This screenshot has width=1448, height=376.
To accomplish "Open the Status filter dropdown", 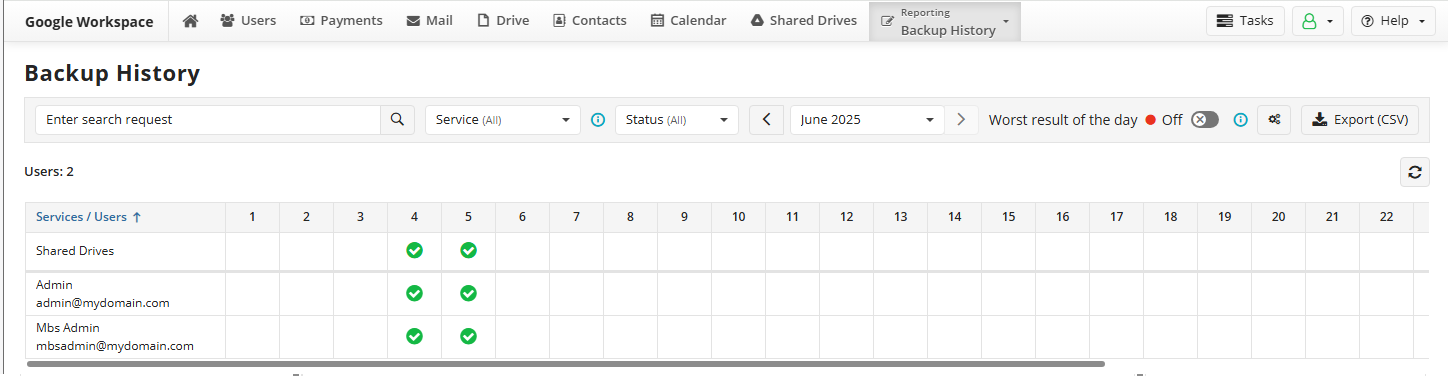I will click(x=677, y=119).
